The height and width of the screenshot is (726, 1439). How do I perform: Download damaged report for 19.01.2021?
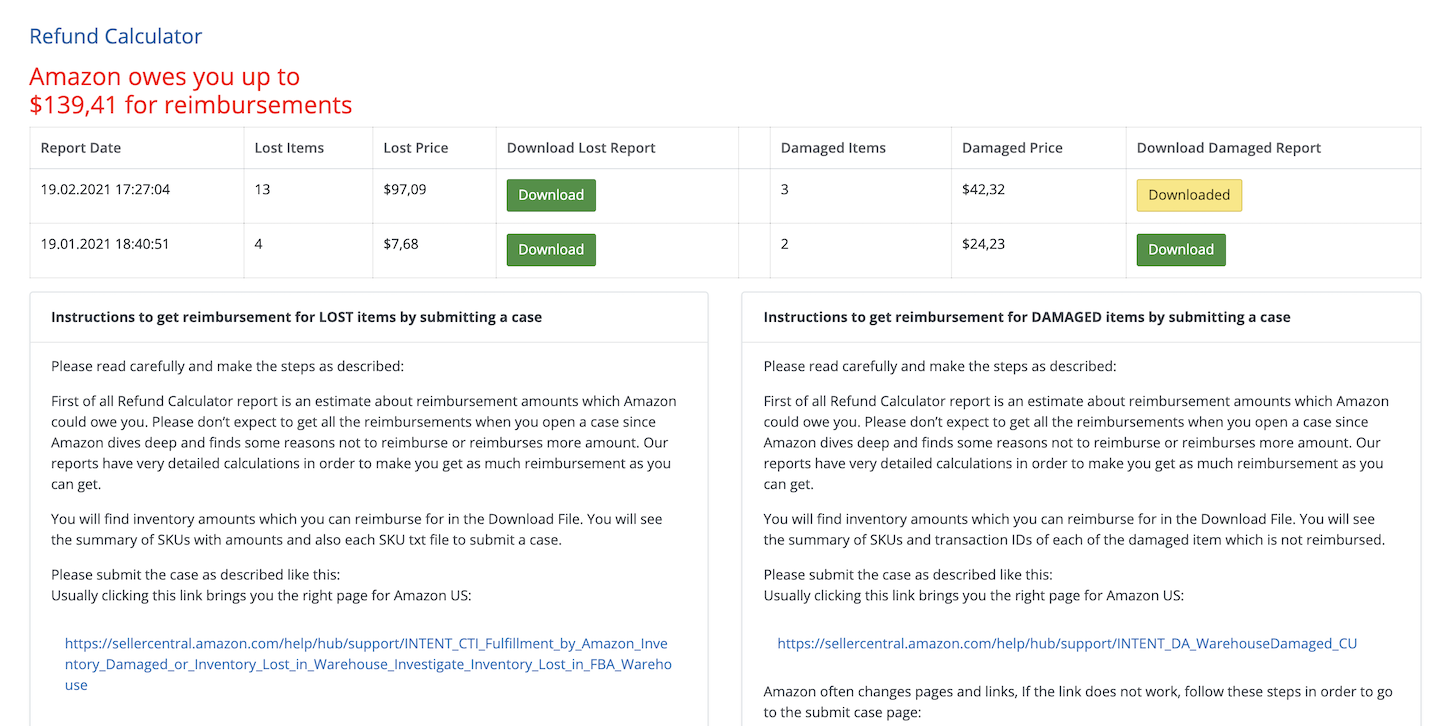click(1181, 250)
